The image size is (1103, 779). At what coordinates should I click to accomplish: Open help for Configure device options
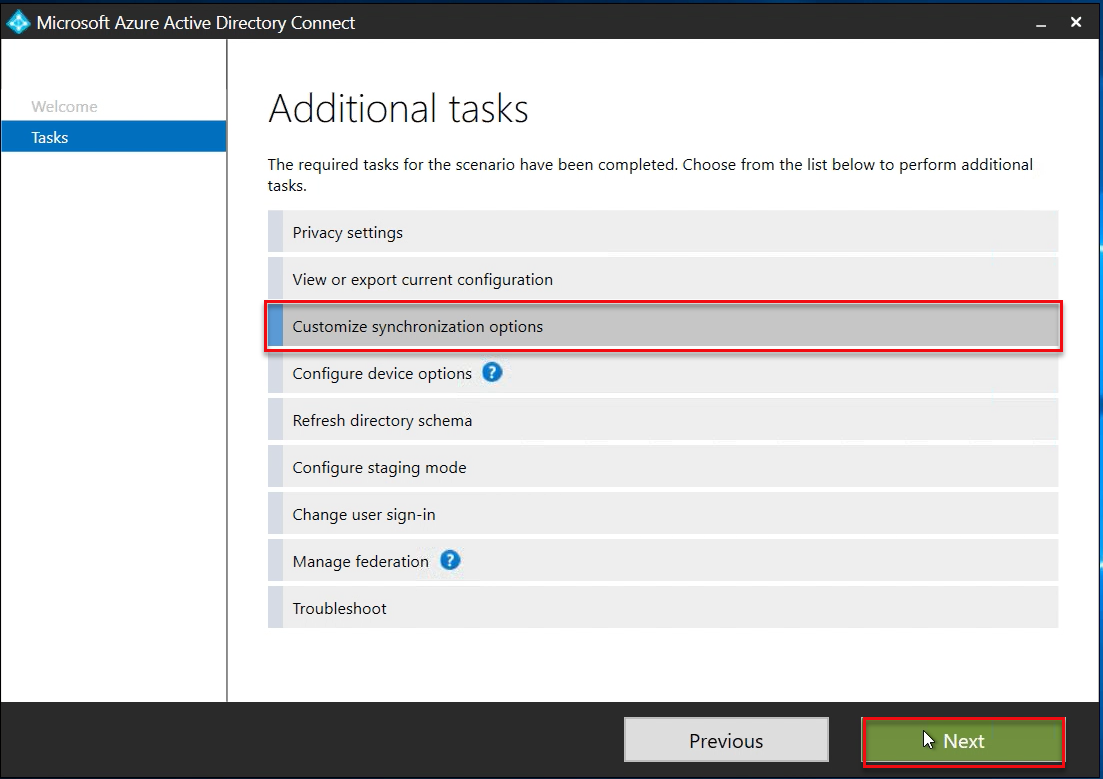491,373
